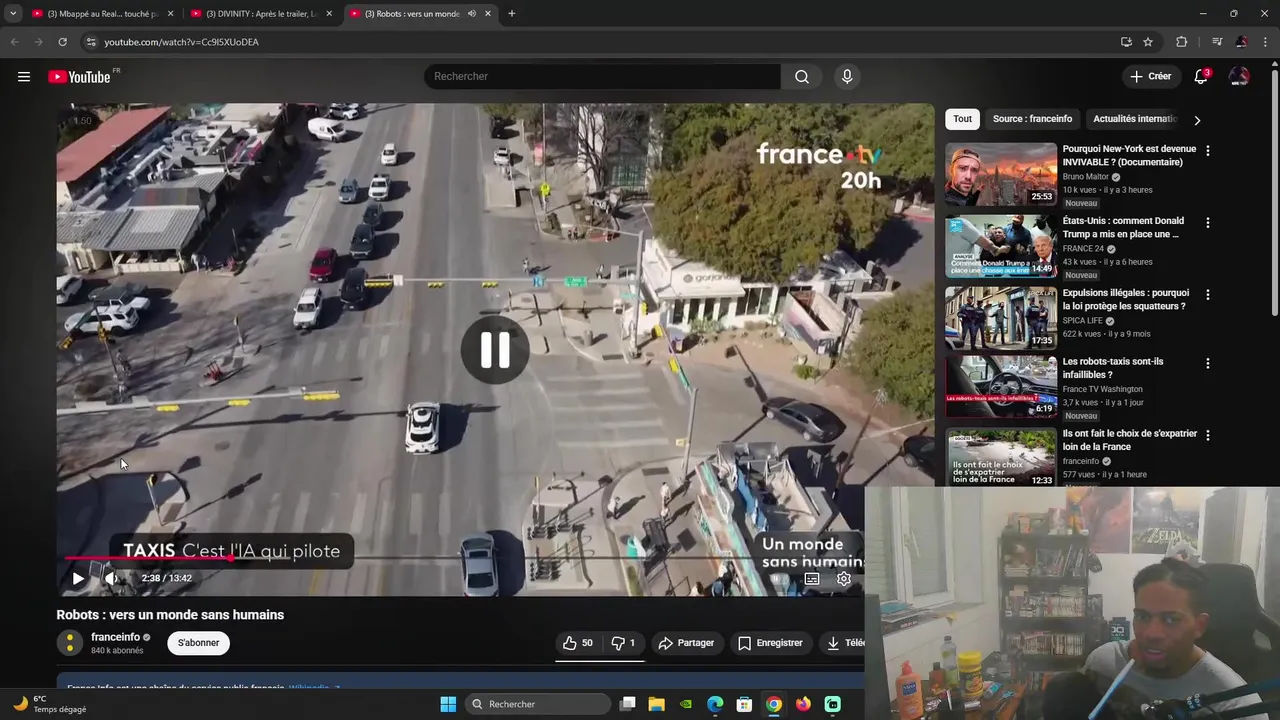Click the Télécharger download button
1280x720 pixels.
click(845, 643)
